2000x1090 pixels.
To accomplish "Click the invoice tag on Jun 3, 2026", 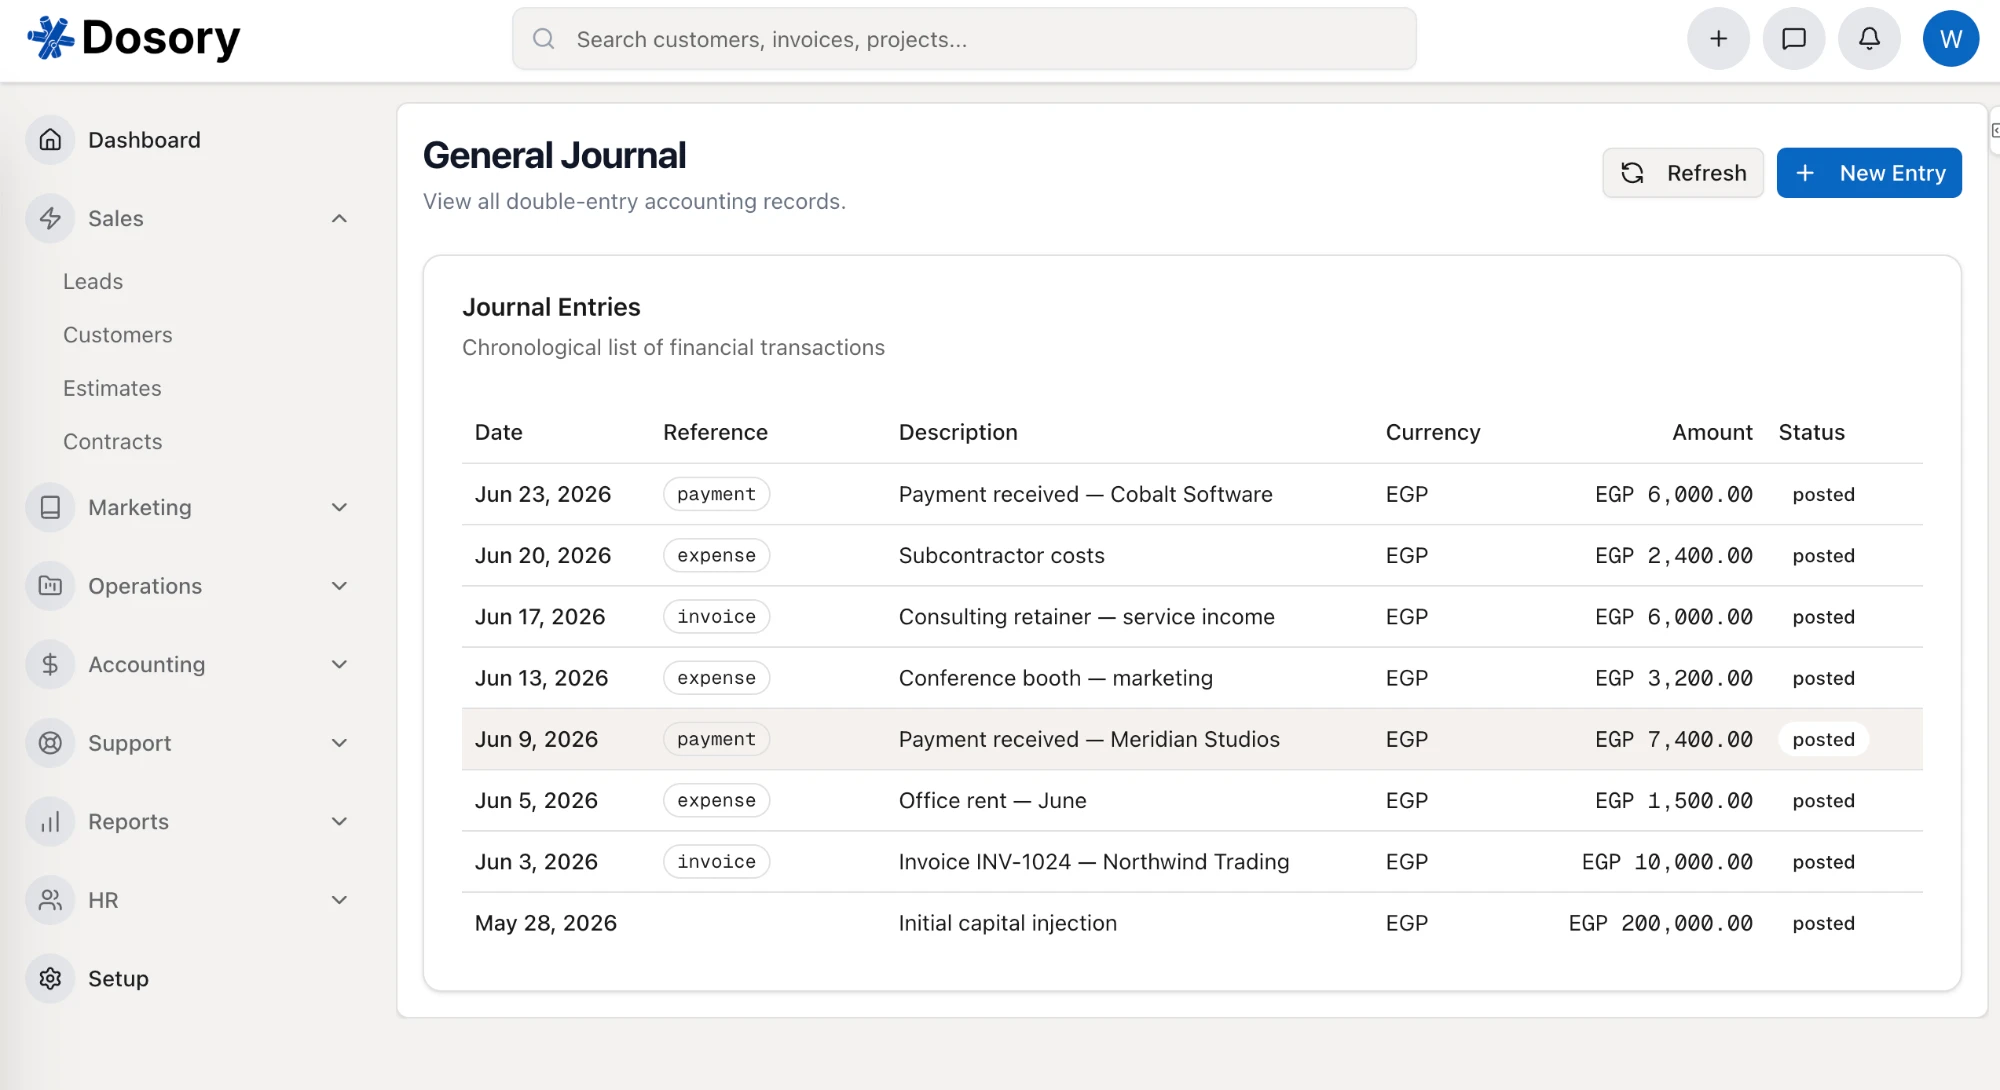I will 716,862.
